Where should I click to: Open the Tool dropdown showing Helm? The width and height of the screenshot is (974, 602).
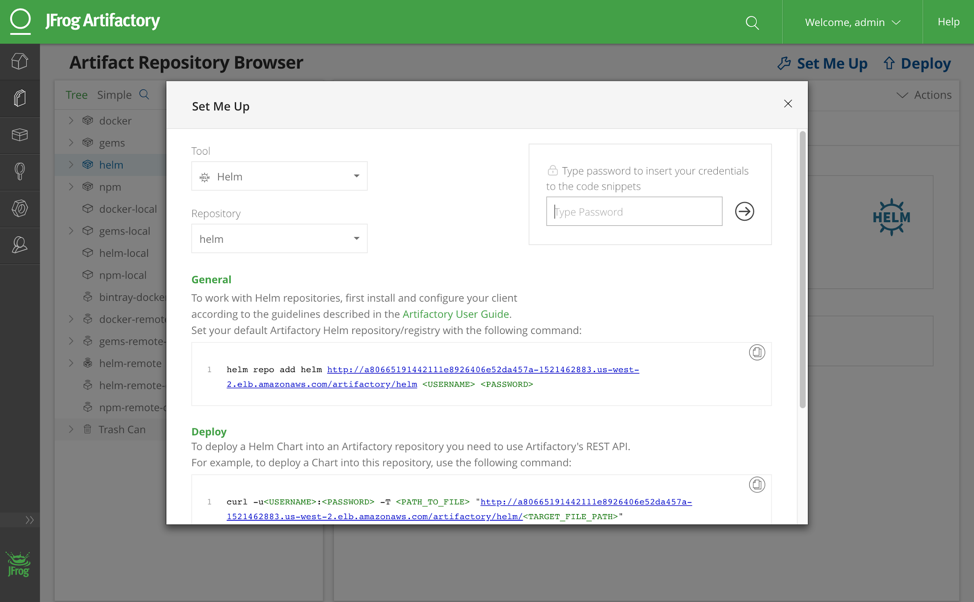click(279, 176)
